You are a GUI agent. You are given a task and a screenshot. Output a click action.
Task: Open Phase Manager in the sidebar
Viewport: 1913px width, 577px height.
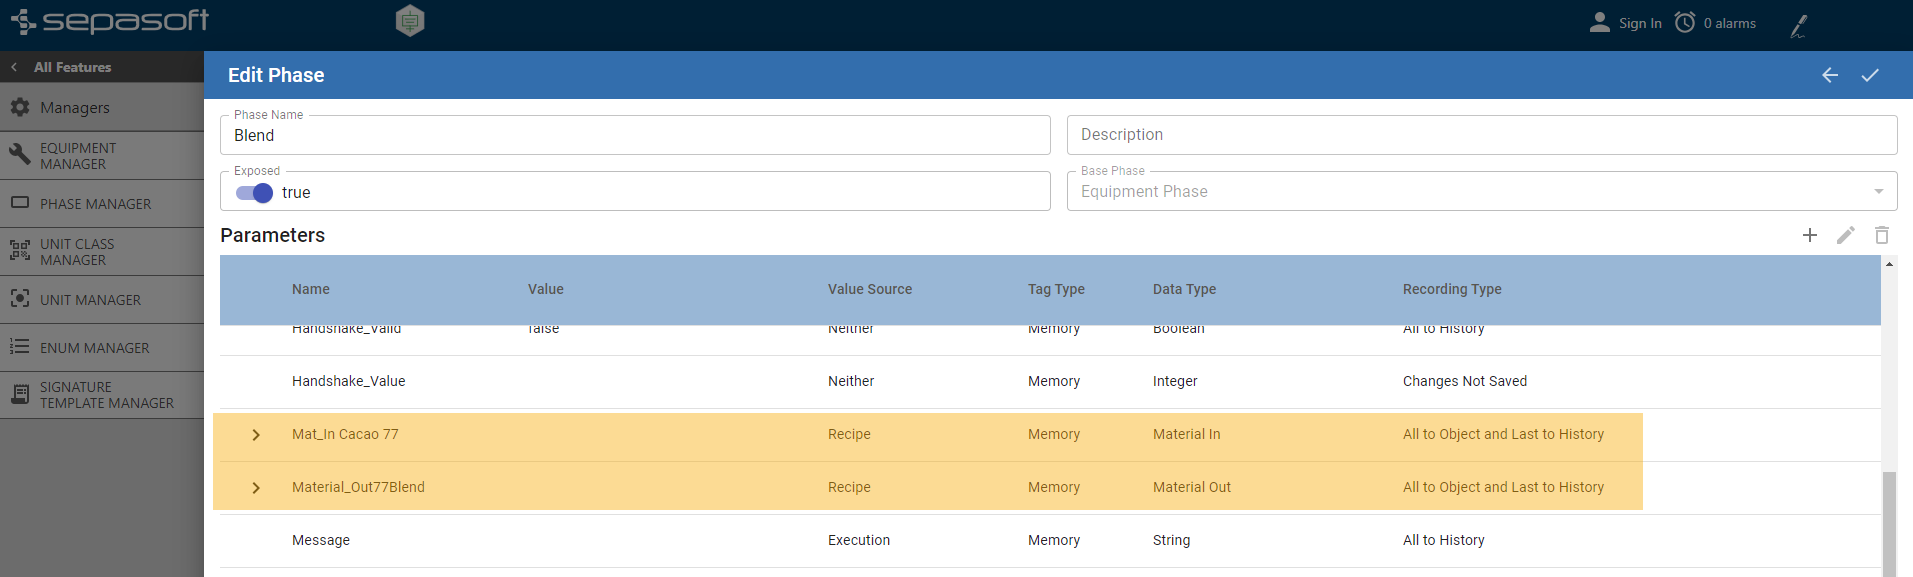click(96, 204)
